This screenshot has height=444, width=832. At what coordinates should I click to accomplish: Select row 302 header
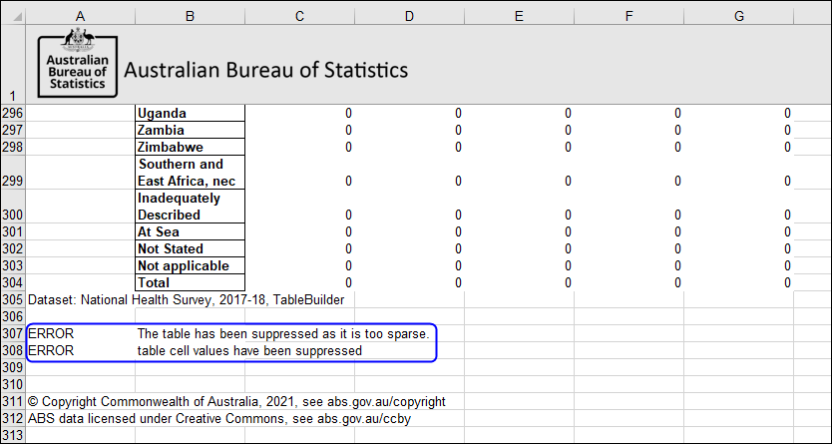(13, 249)
